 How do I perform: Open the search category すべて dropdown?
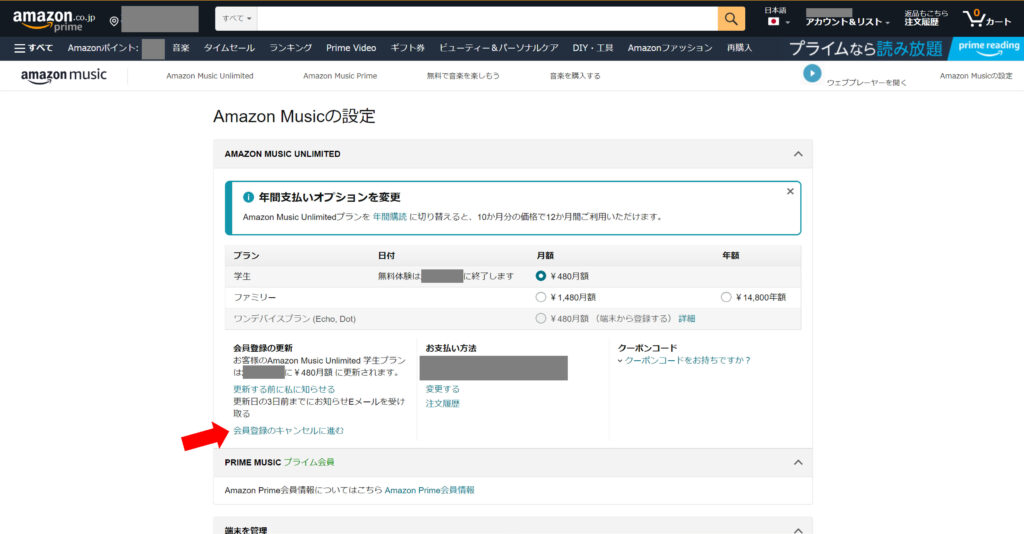(x=236, y=19)
